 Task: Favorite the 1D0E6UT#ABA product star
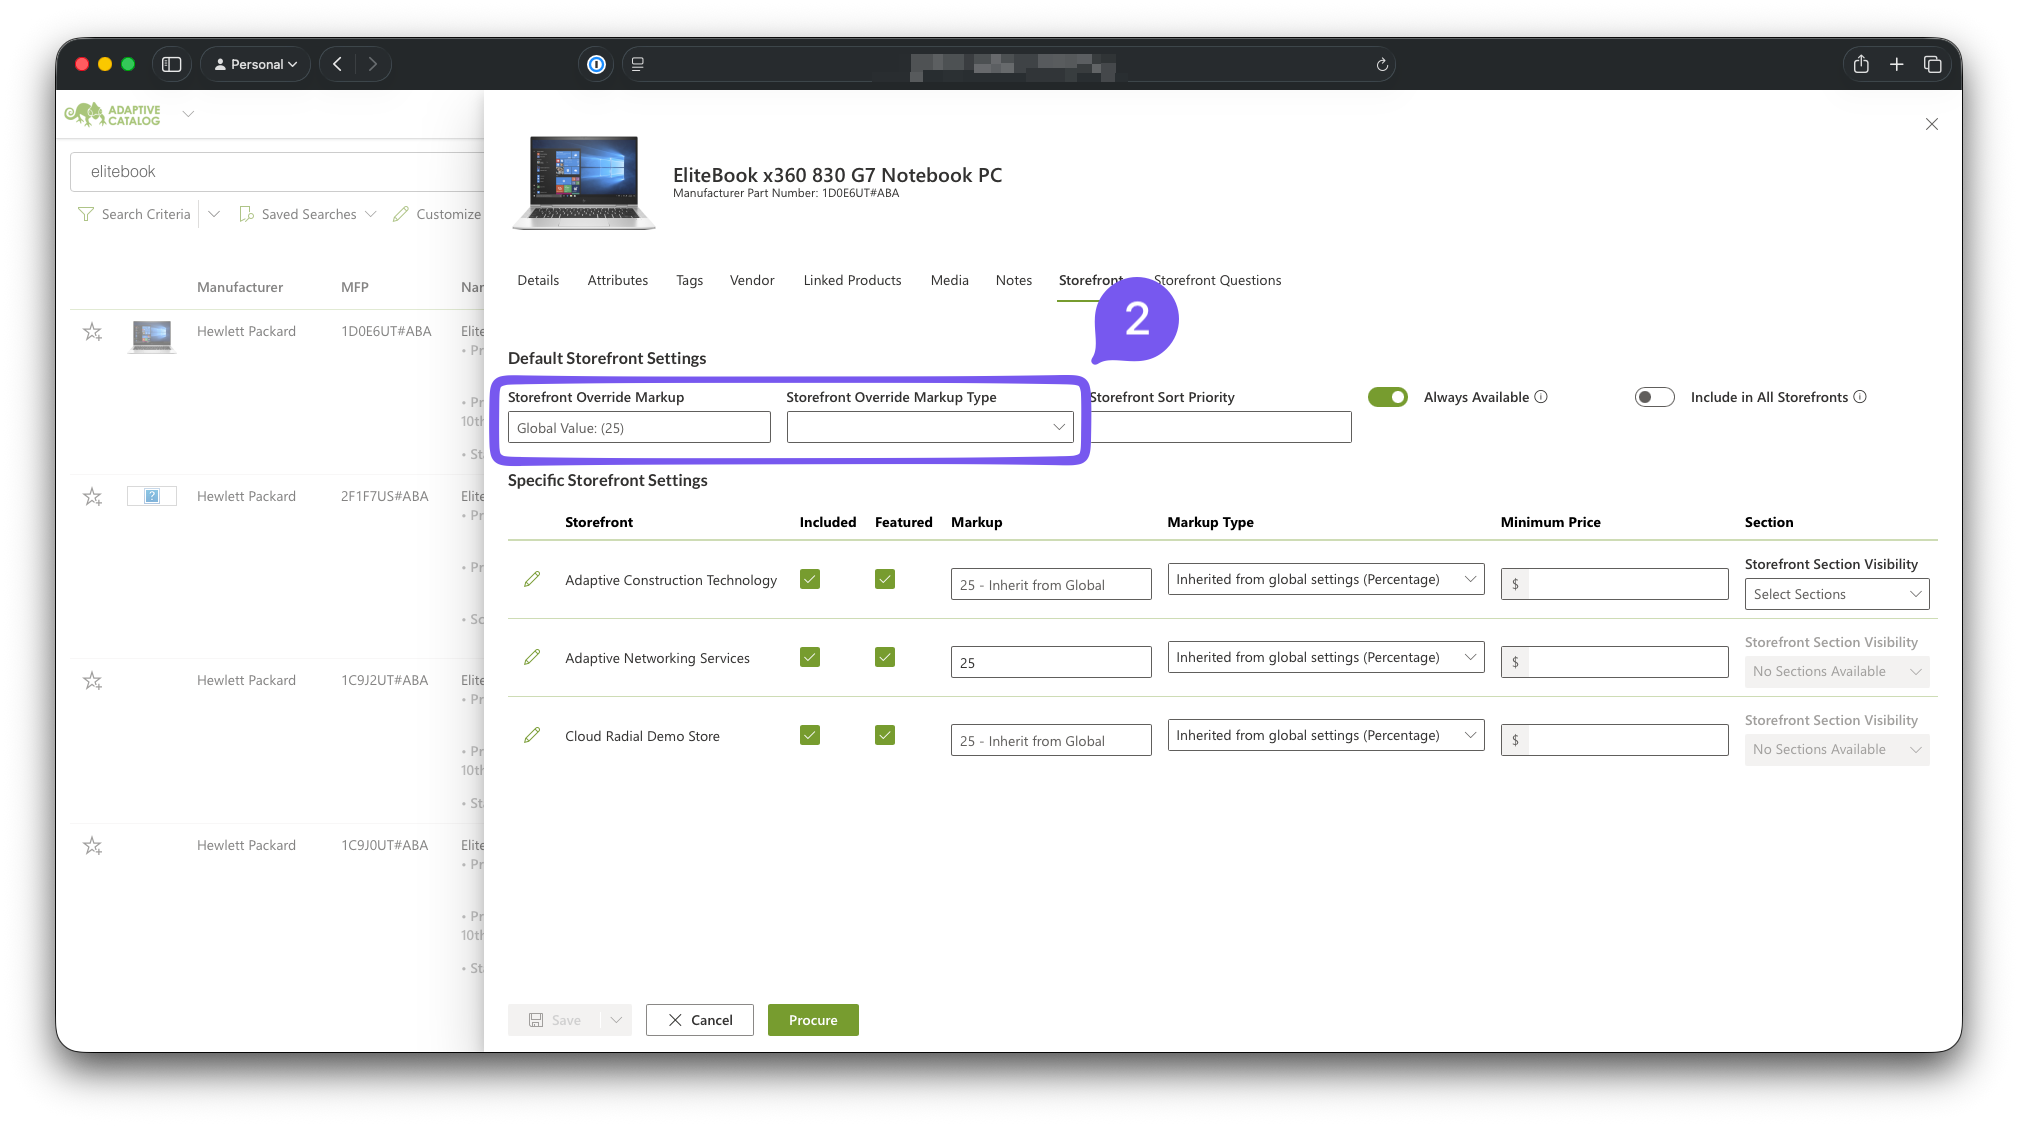coord(93,332)
